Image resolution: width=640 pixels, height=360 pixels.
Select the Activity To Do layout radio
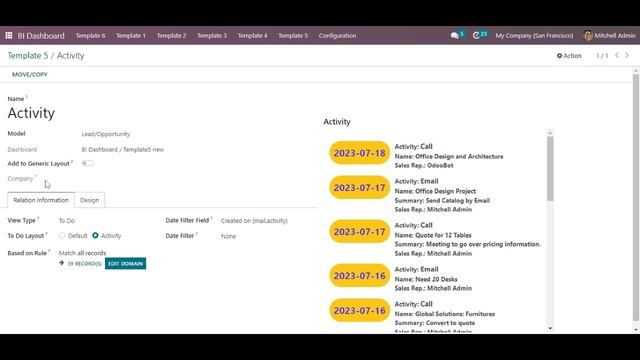point(95,236)
